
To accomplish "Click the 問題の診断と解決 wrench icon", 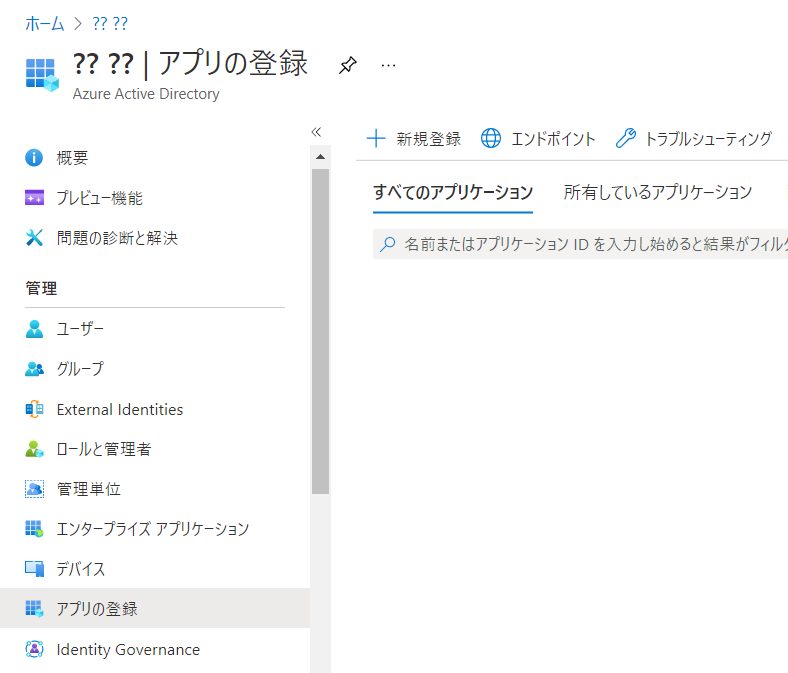I will (34, 238).
